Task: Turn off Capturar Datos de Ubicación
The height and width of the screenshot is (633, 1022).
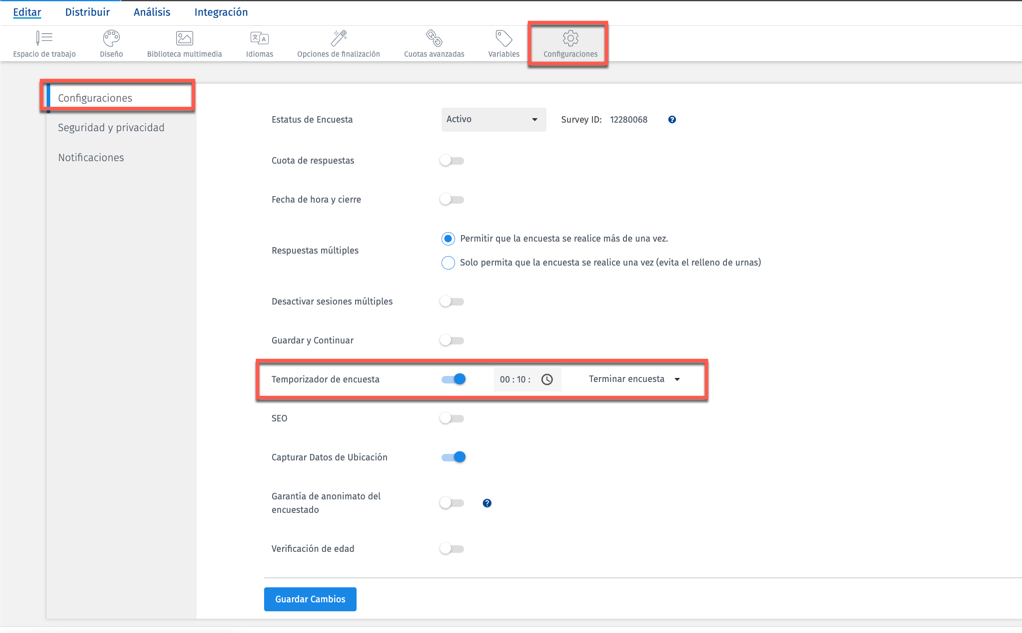Action: point(456,457)
